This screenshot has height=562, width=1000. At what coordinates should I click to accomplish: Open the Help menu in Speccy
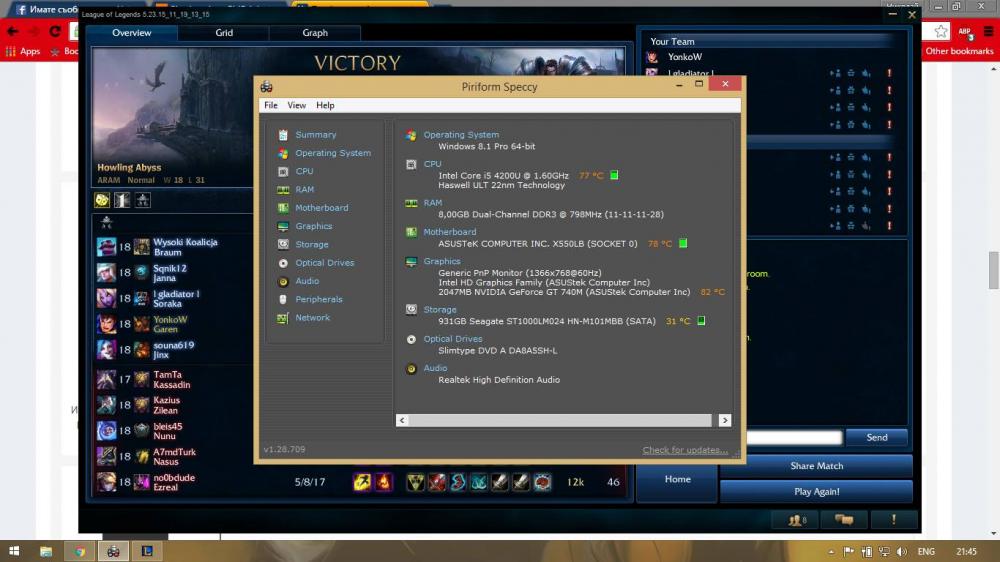(325, 105)
